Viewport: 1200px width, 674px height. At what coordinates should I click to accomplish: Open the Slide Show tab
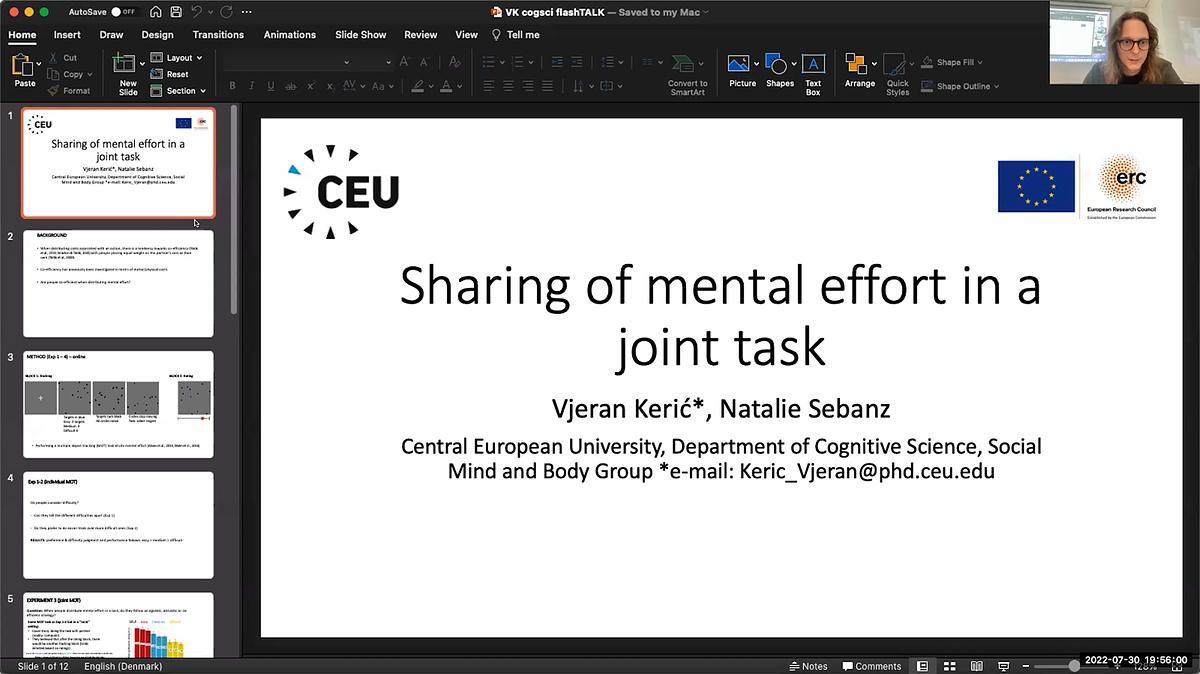360,34
